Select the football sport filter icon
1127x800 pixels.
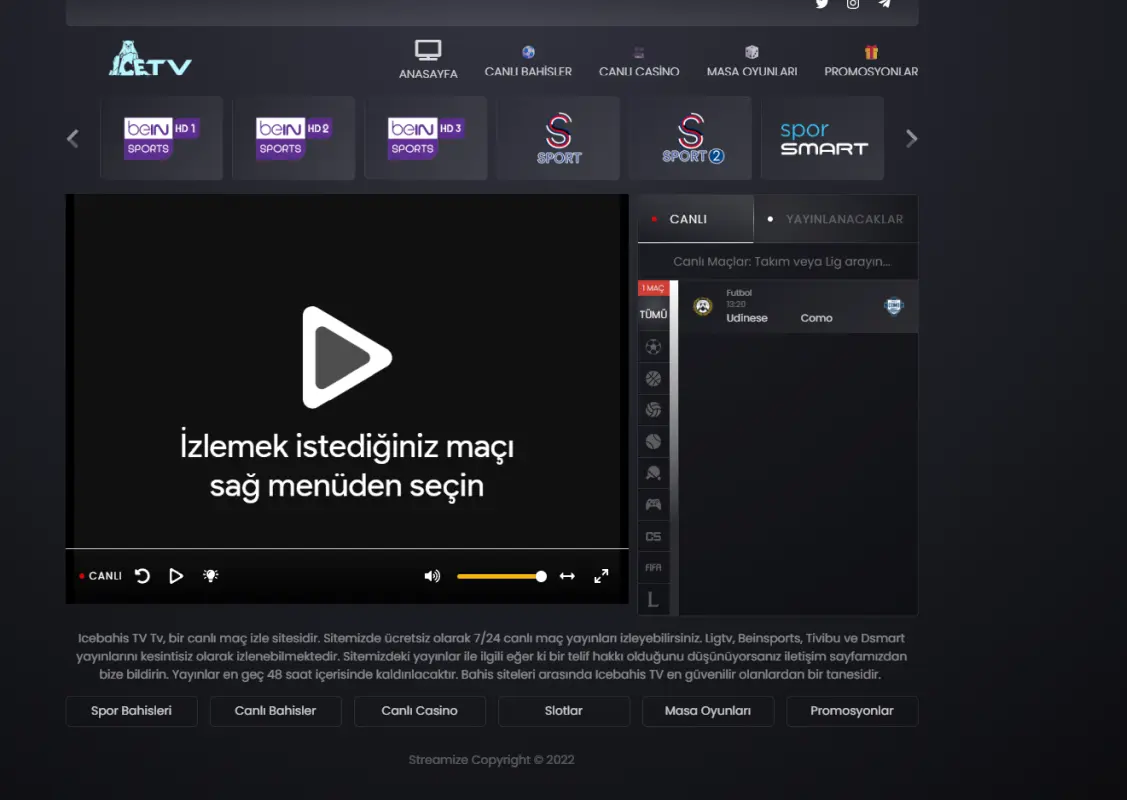point(653,346)
